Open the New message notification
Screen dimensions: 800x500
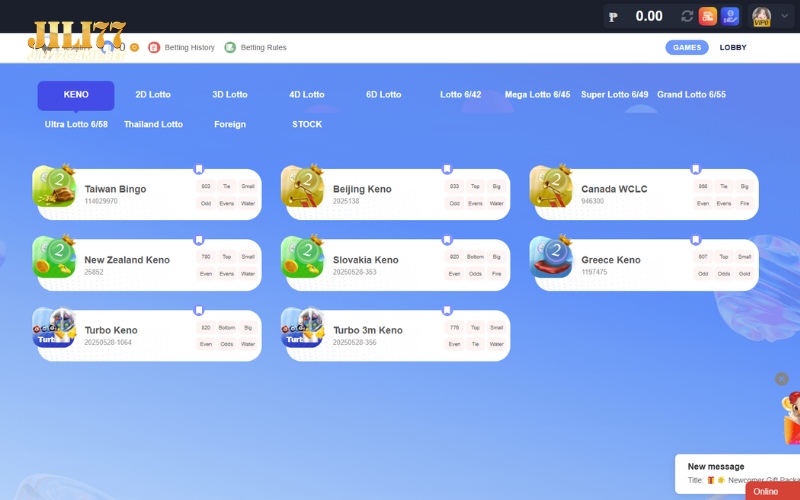click(x=737, y=473)
